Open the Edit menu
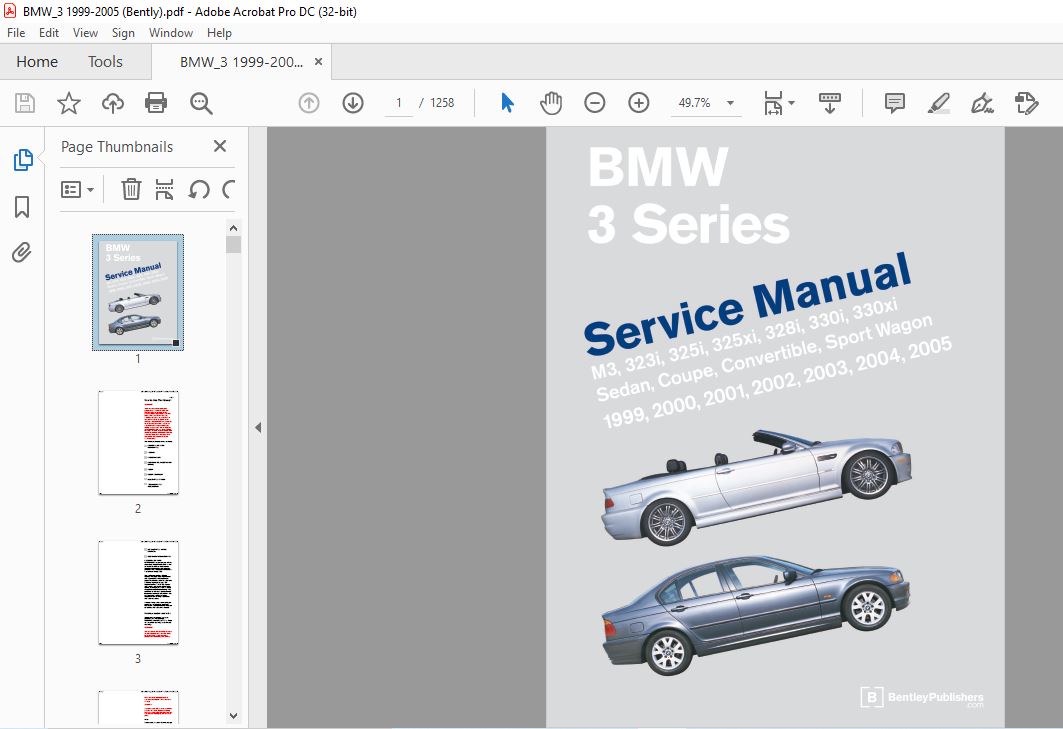 tap(48, 33)
